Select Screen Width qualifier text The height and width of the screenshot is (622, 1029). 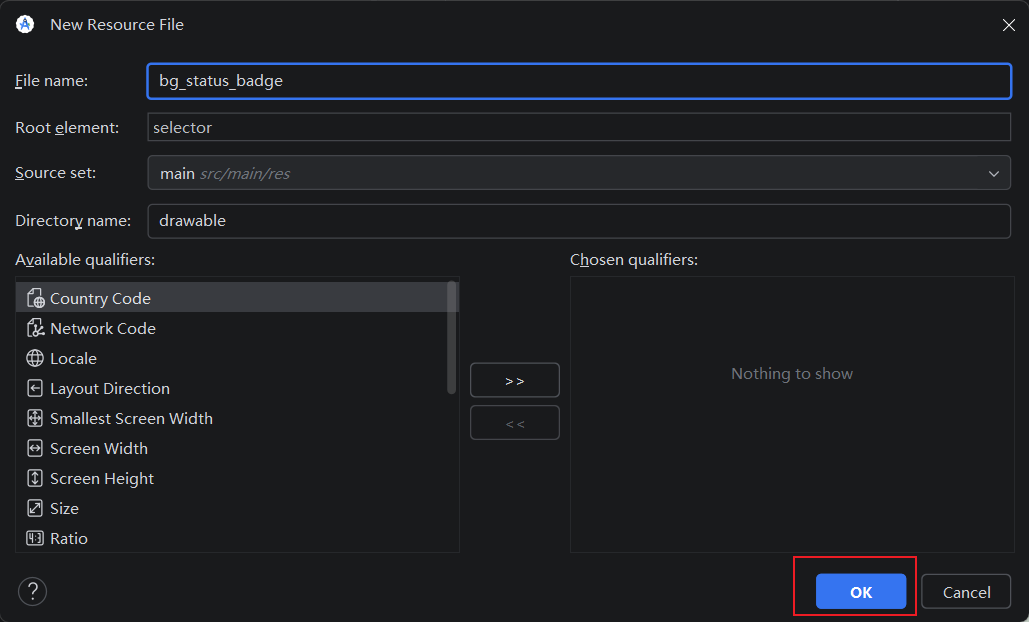pyautogui.click(x=99, y=449)
